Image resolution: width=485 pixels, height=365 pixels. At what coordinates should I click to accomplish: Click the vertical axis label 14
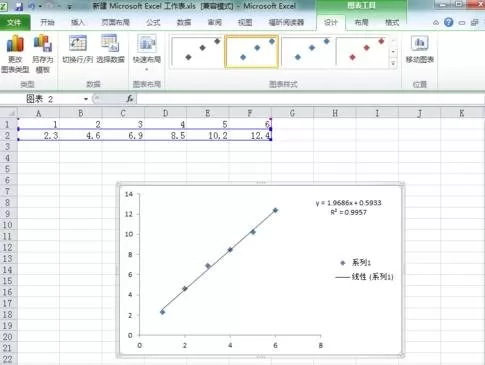(129, 194)
